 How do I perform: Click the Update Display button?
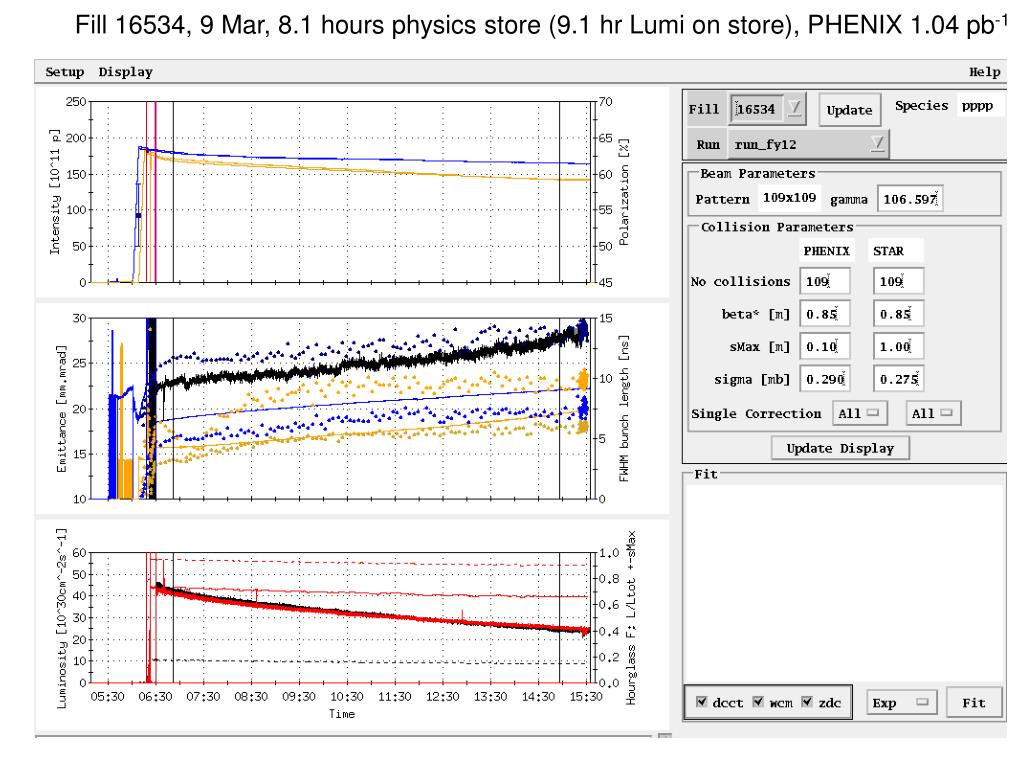[840, 448]
